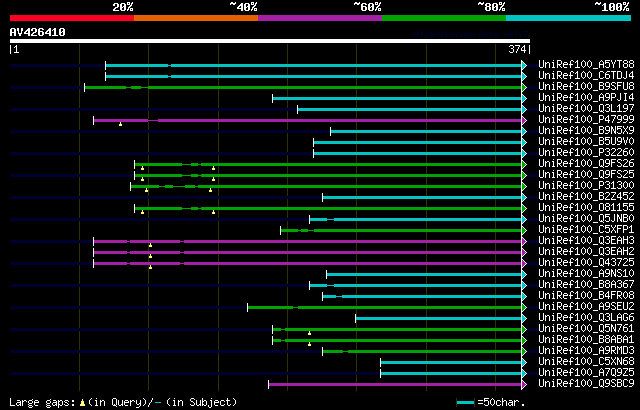Open subject UniRef100_C6TDJ4

pos(586,75)
